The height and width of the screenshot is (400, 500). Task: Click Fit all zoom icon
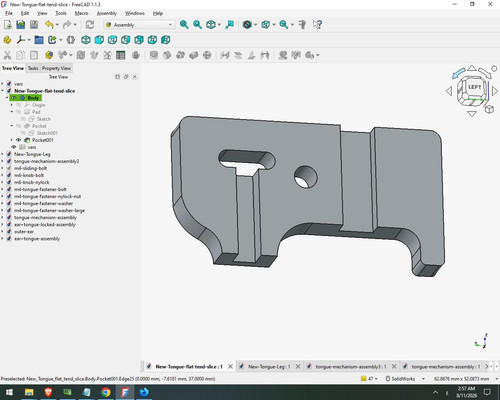tap(184, 25)
